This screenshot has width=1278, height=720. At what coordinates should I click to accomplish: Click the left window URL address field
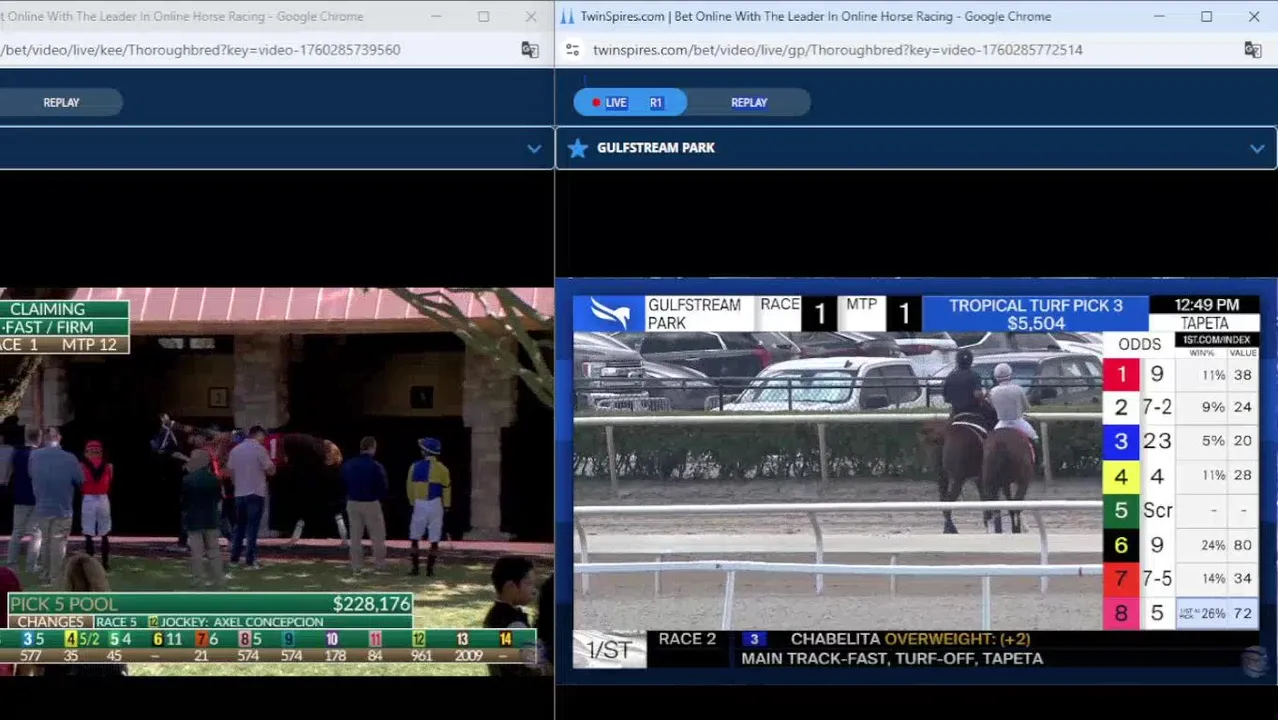click(200, 50)
